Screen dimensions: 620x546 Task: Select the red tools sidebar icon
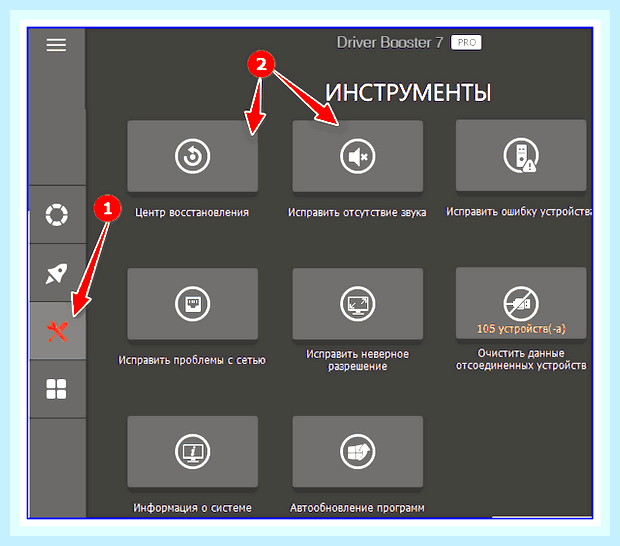57,331
